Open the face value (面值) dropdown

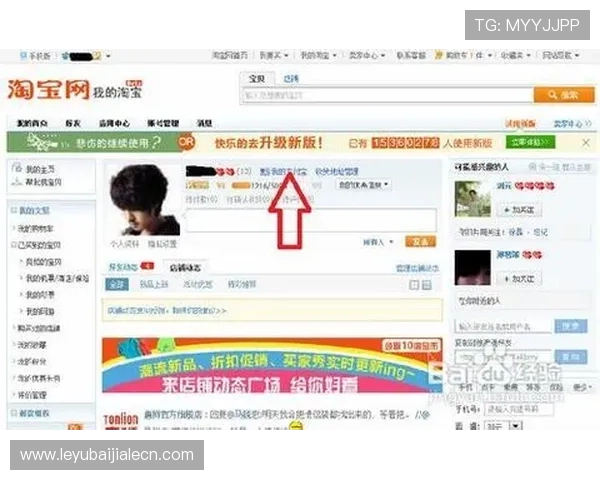tap(503, 425)
